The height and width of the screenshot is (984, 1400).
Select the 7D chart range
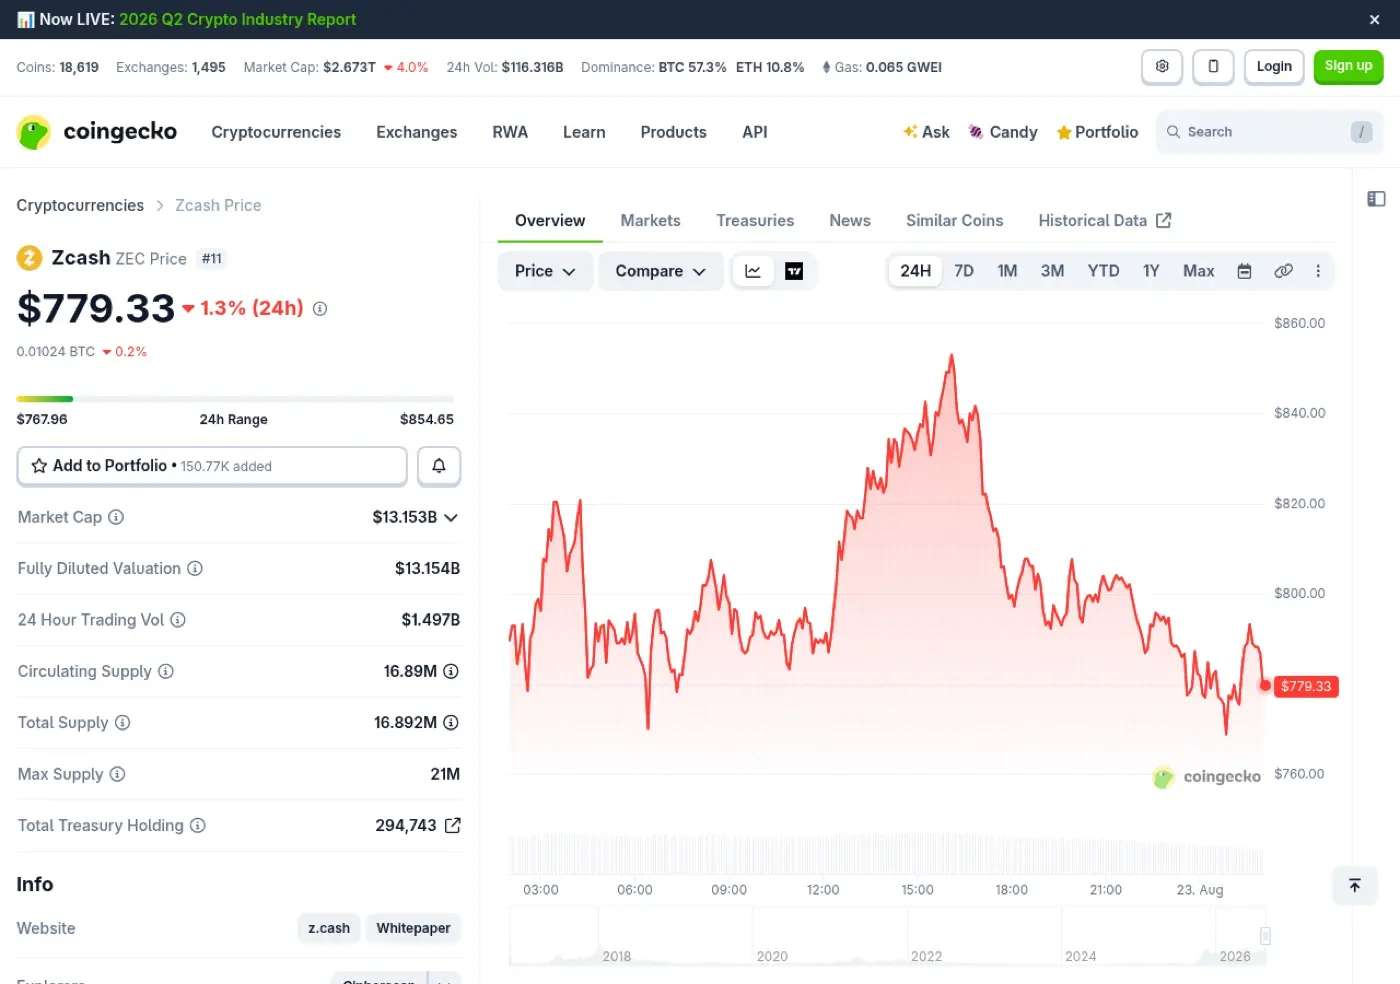(964, 271)
